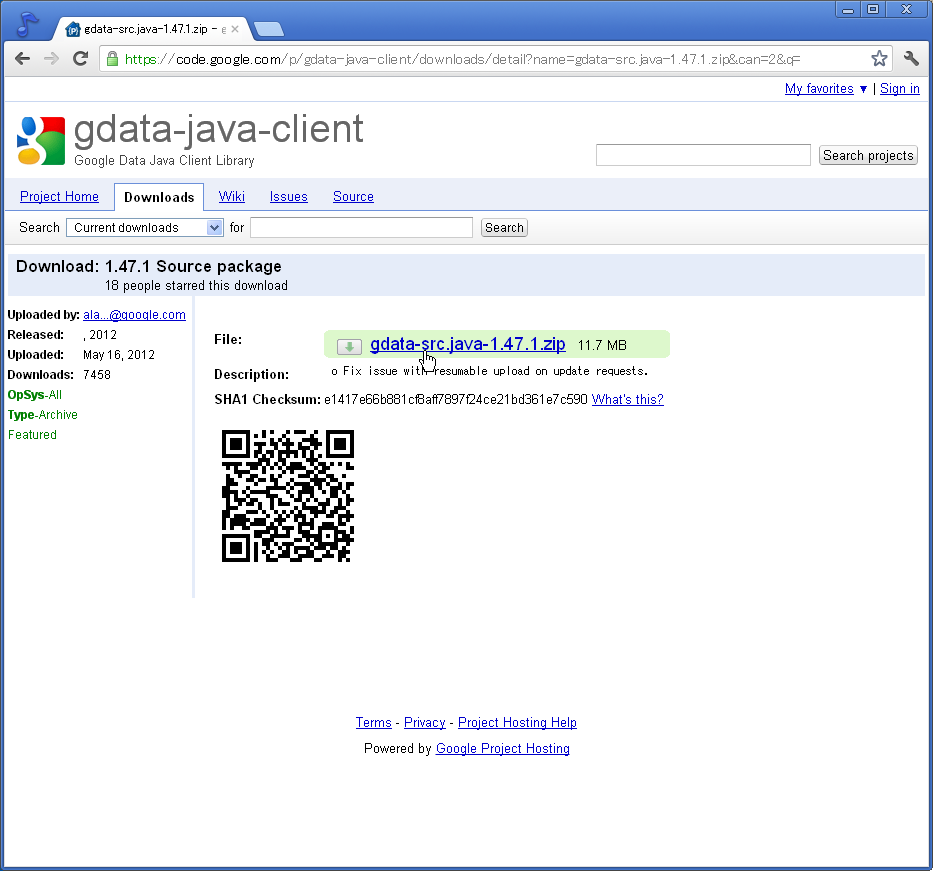Open the Source tab
This screenshot has width=933, height=871.
[353, 196]
